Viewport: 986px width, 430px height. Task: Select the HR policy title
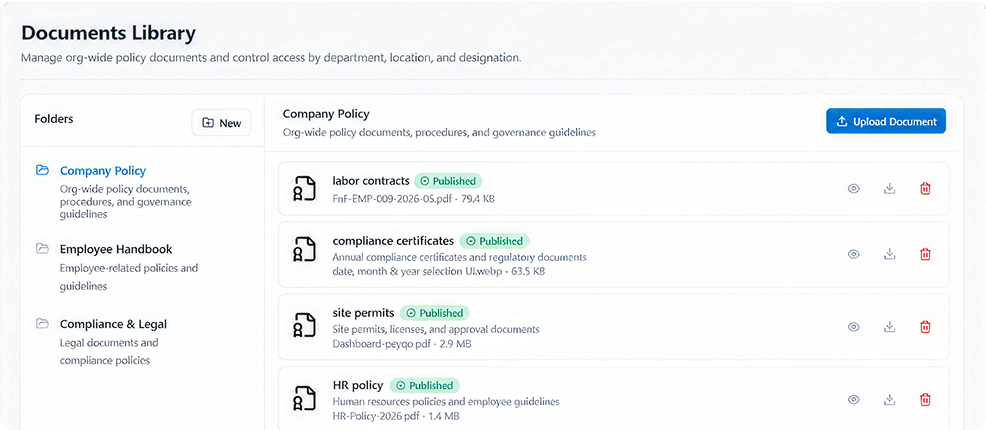point(358,385)
